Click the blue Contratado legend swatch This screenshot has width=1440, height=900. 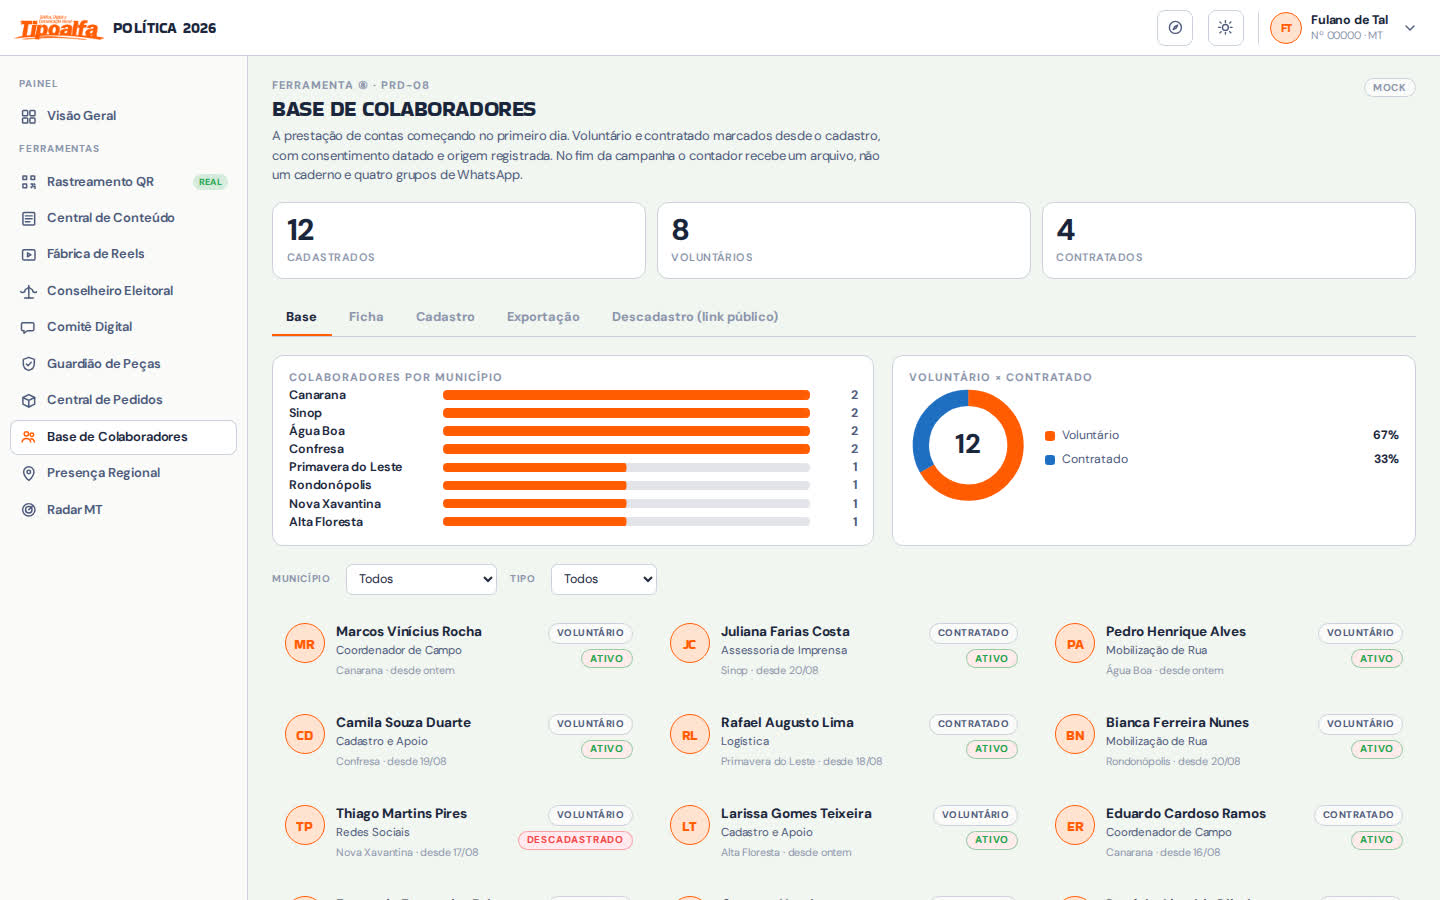pos(1050,460)
